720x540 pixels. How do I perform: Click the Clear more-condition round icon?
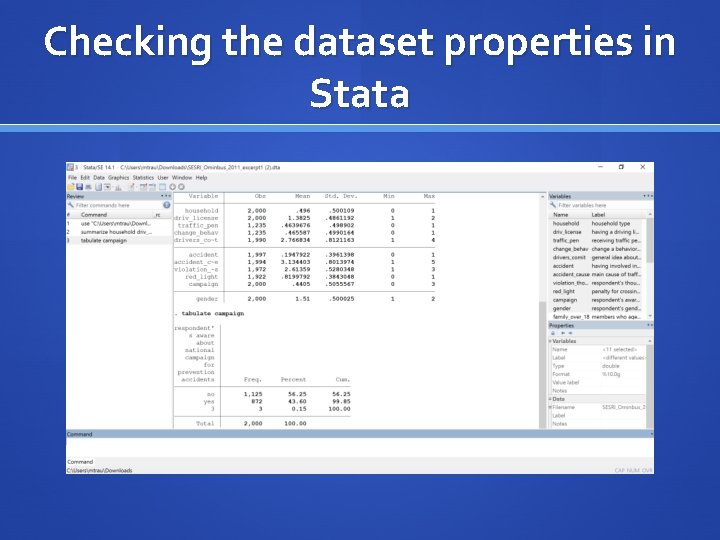pos(173,187)
